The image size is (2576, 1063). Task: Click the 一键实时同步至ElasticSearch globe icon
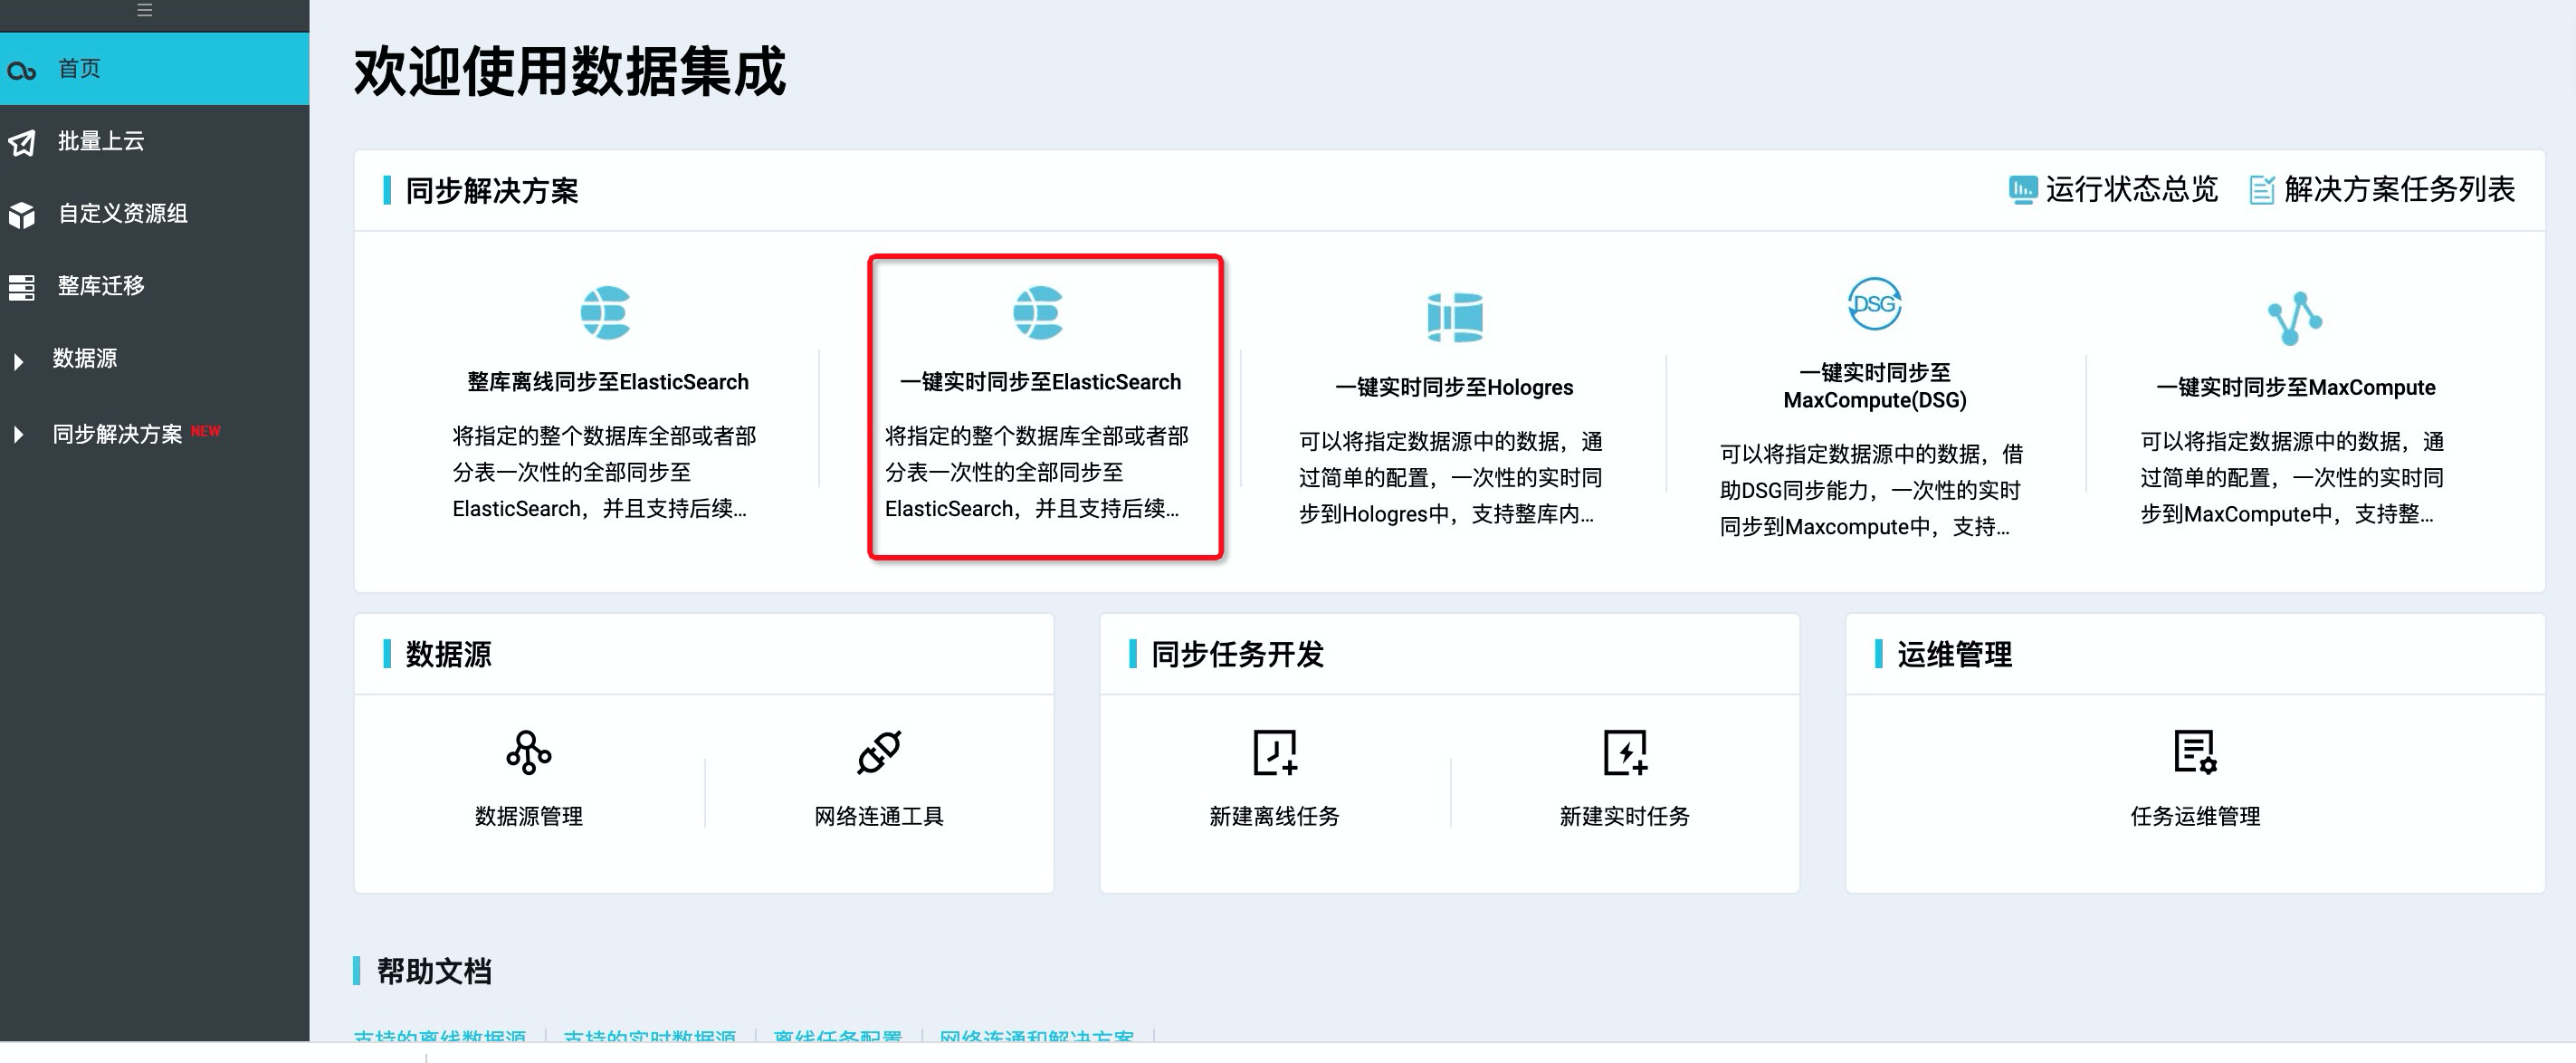[x=1038, y=313]
